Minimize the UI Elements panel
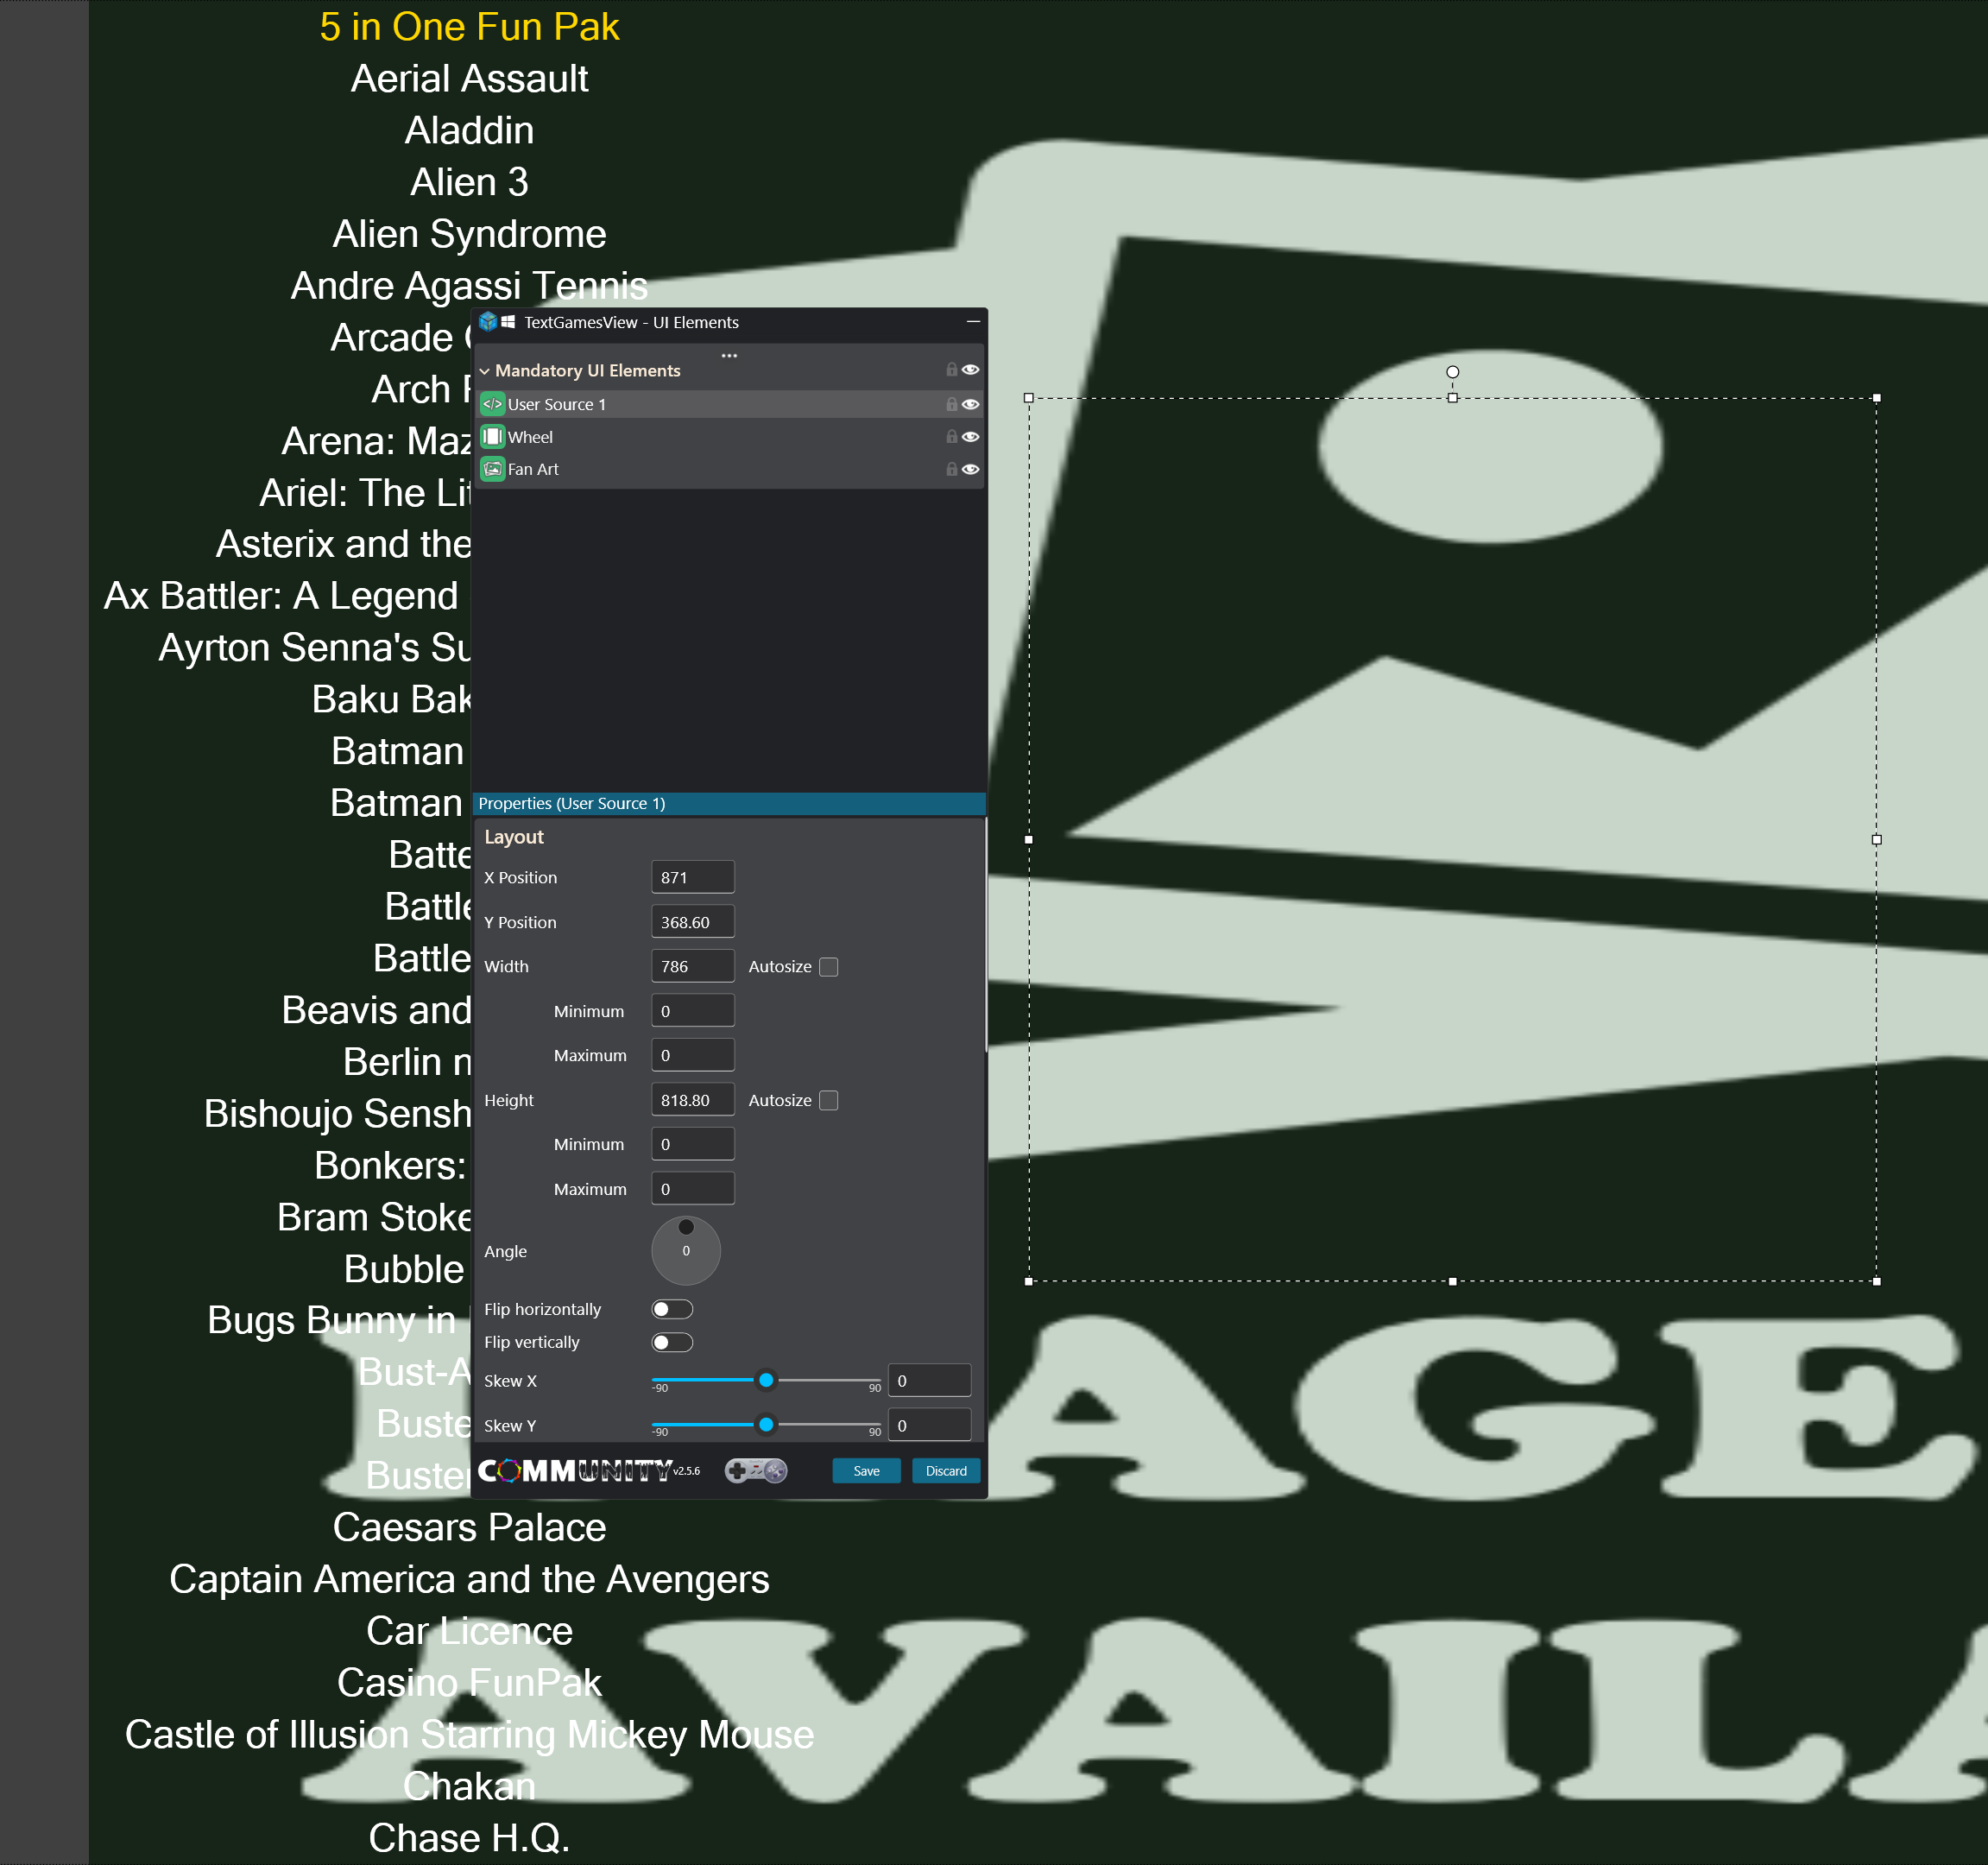Viewport: 1988px width, 1865px height. point(972,322)
